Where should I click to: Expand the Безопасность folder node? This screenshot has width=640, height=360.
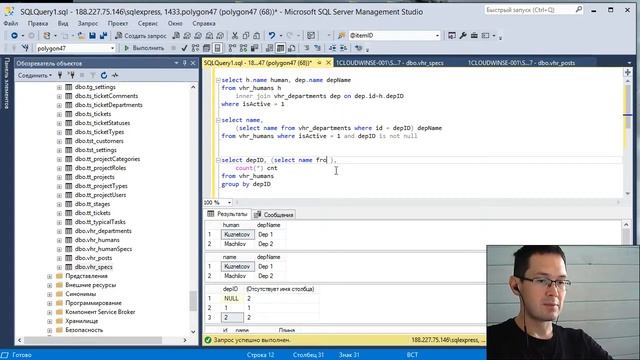[x=49, y=330]
